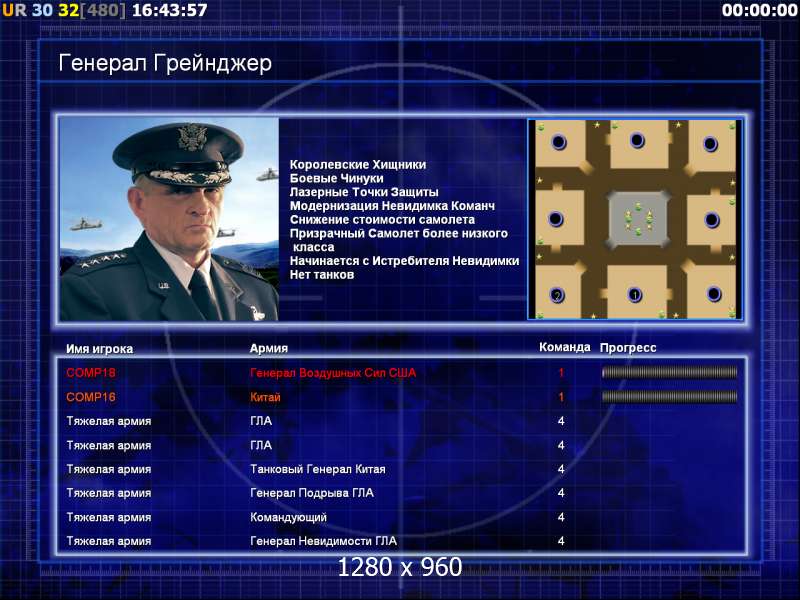The height and width of the screenshot is (600, 800).
Task: Click the title 'Генерал Грейнджер'
Action: (165, 64)
